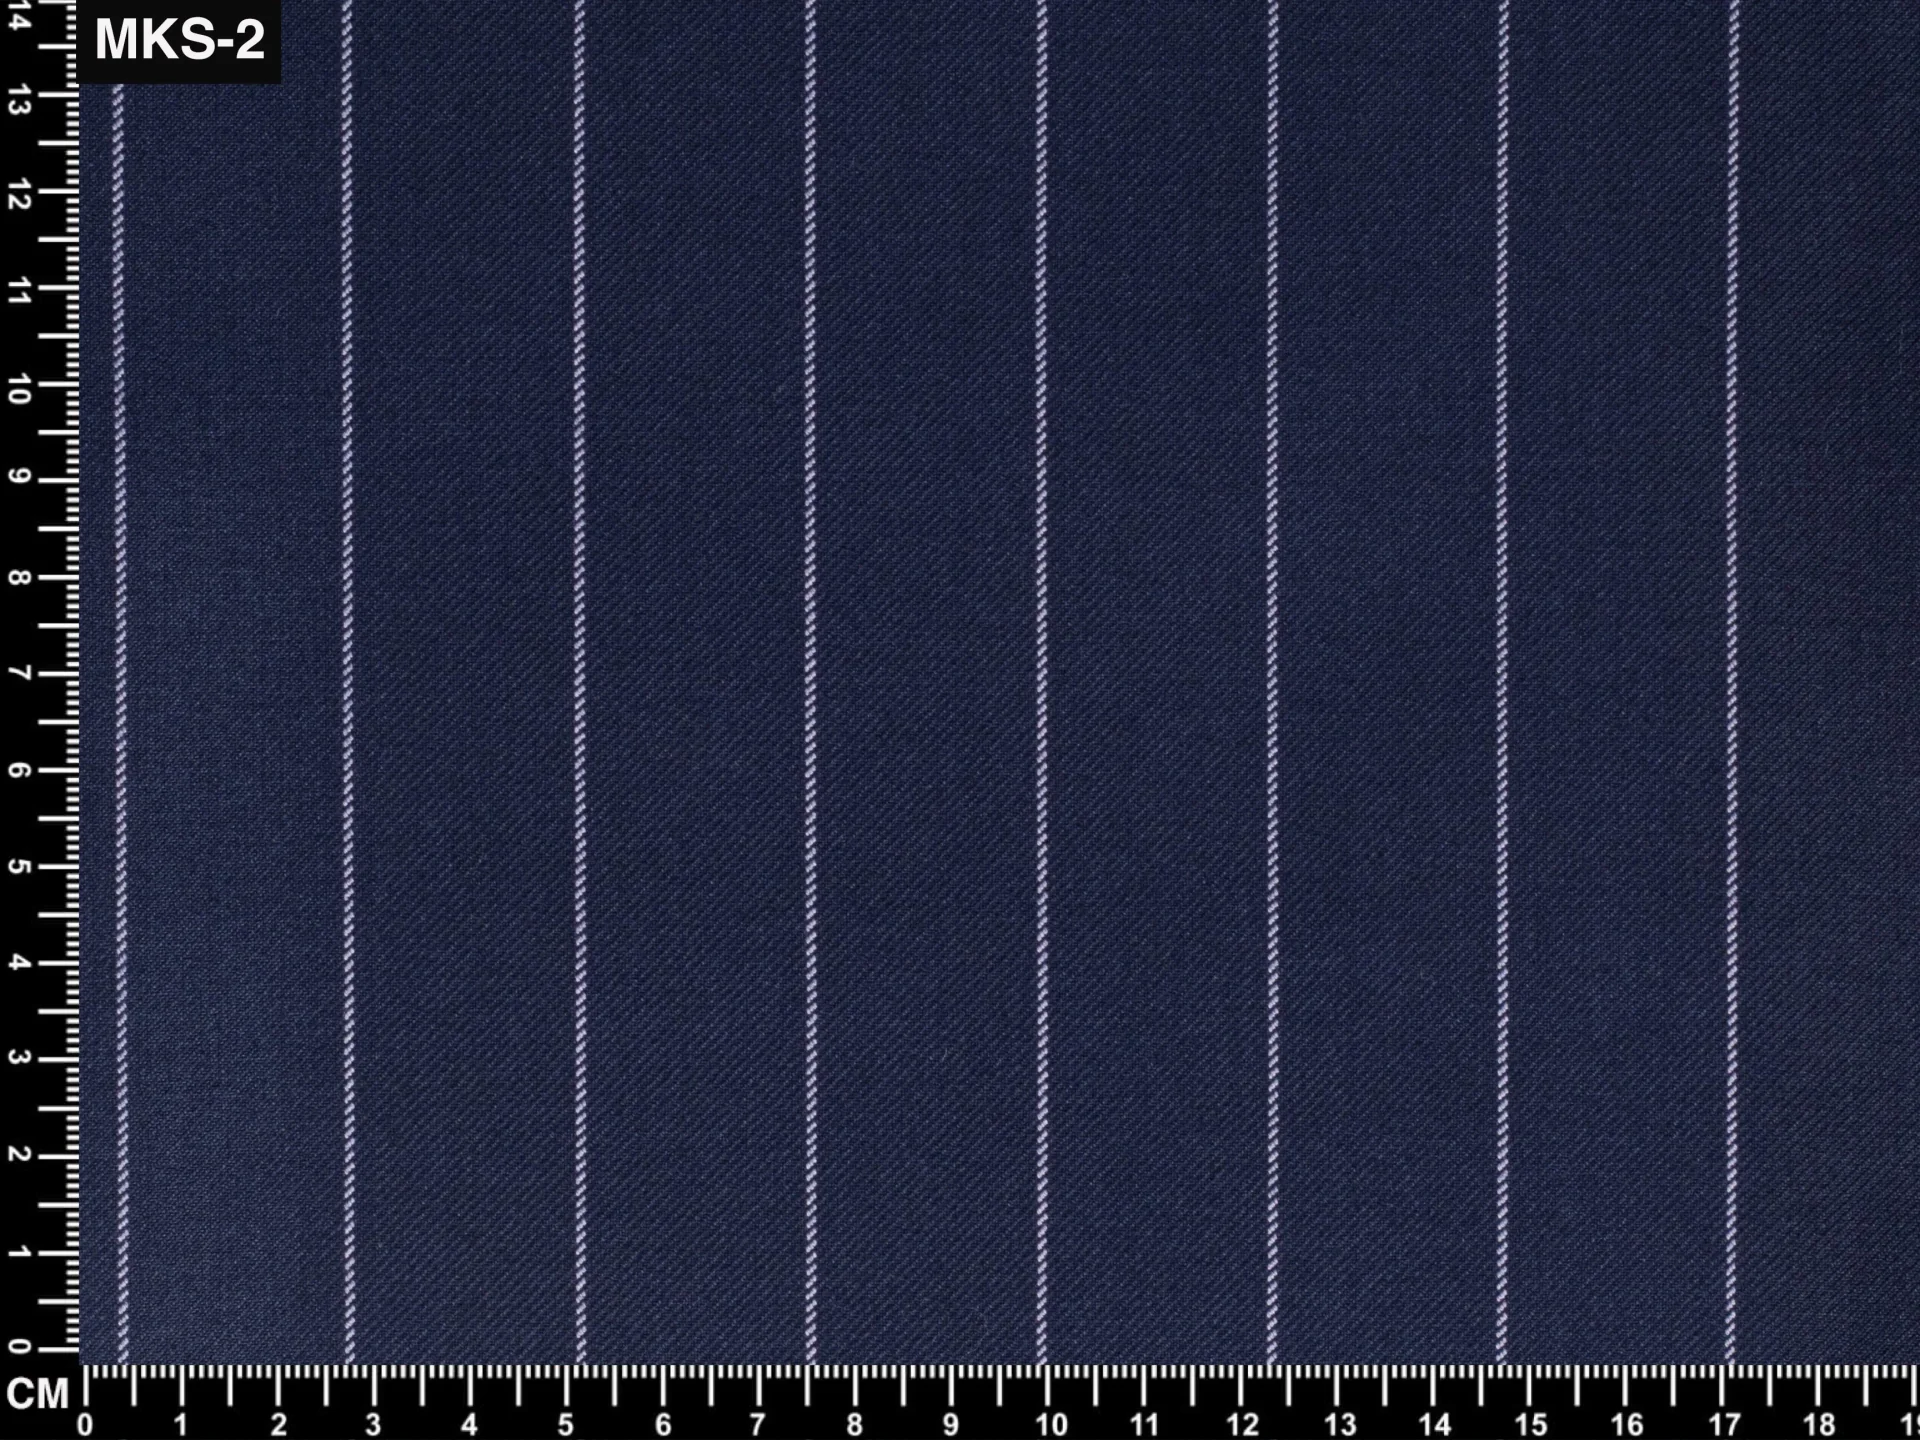Click number 17 on the bottom ruler
The height and width of the screenshot is (1440, 1920).
[x=1724, y=1426]
